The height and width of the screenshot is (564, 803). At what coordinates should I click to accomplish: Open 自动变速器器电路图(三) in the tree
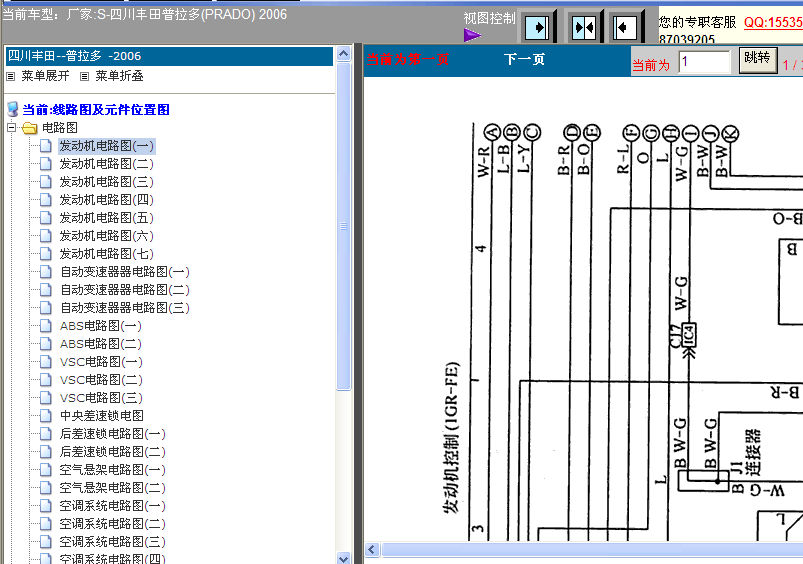coord(125,308)
